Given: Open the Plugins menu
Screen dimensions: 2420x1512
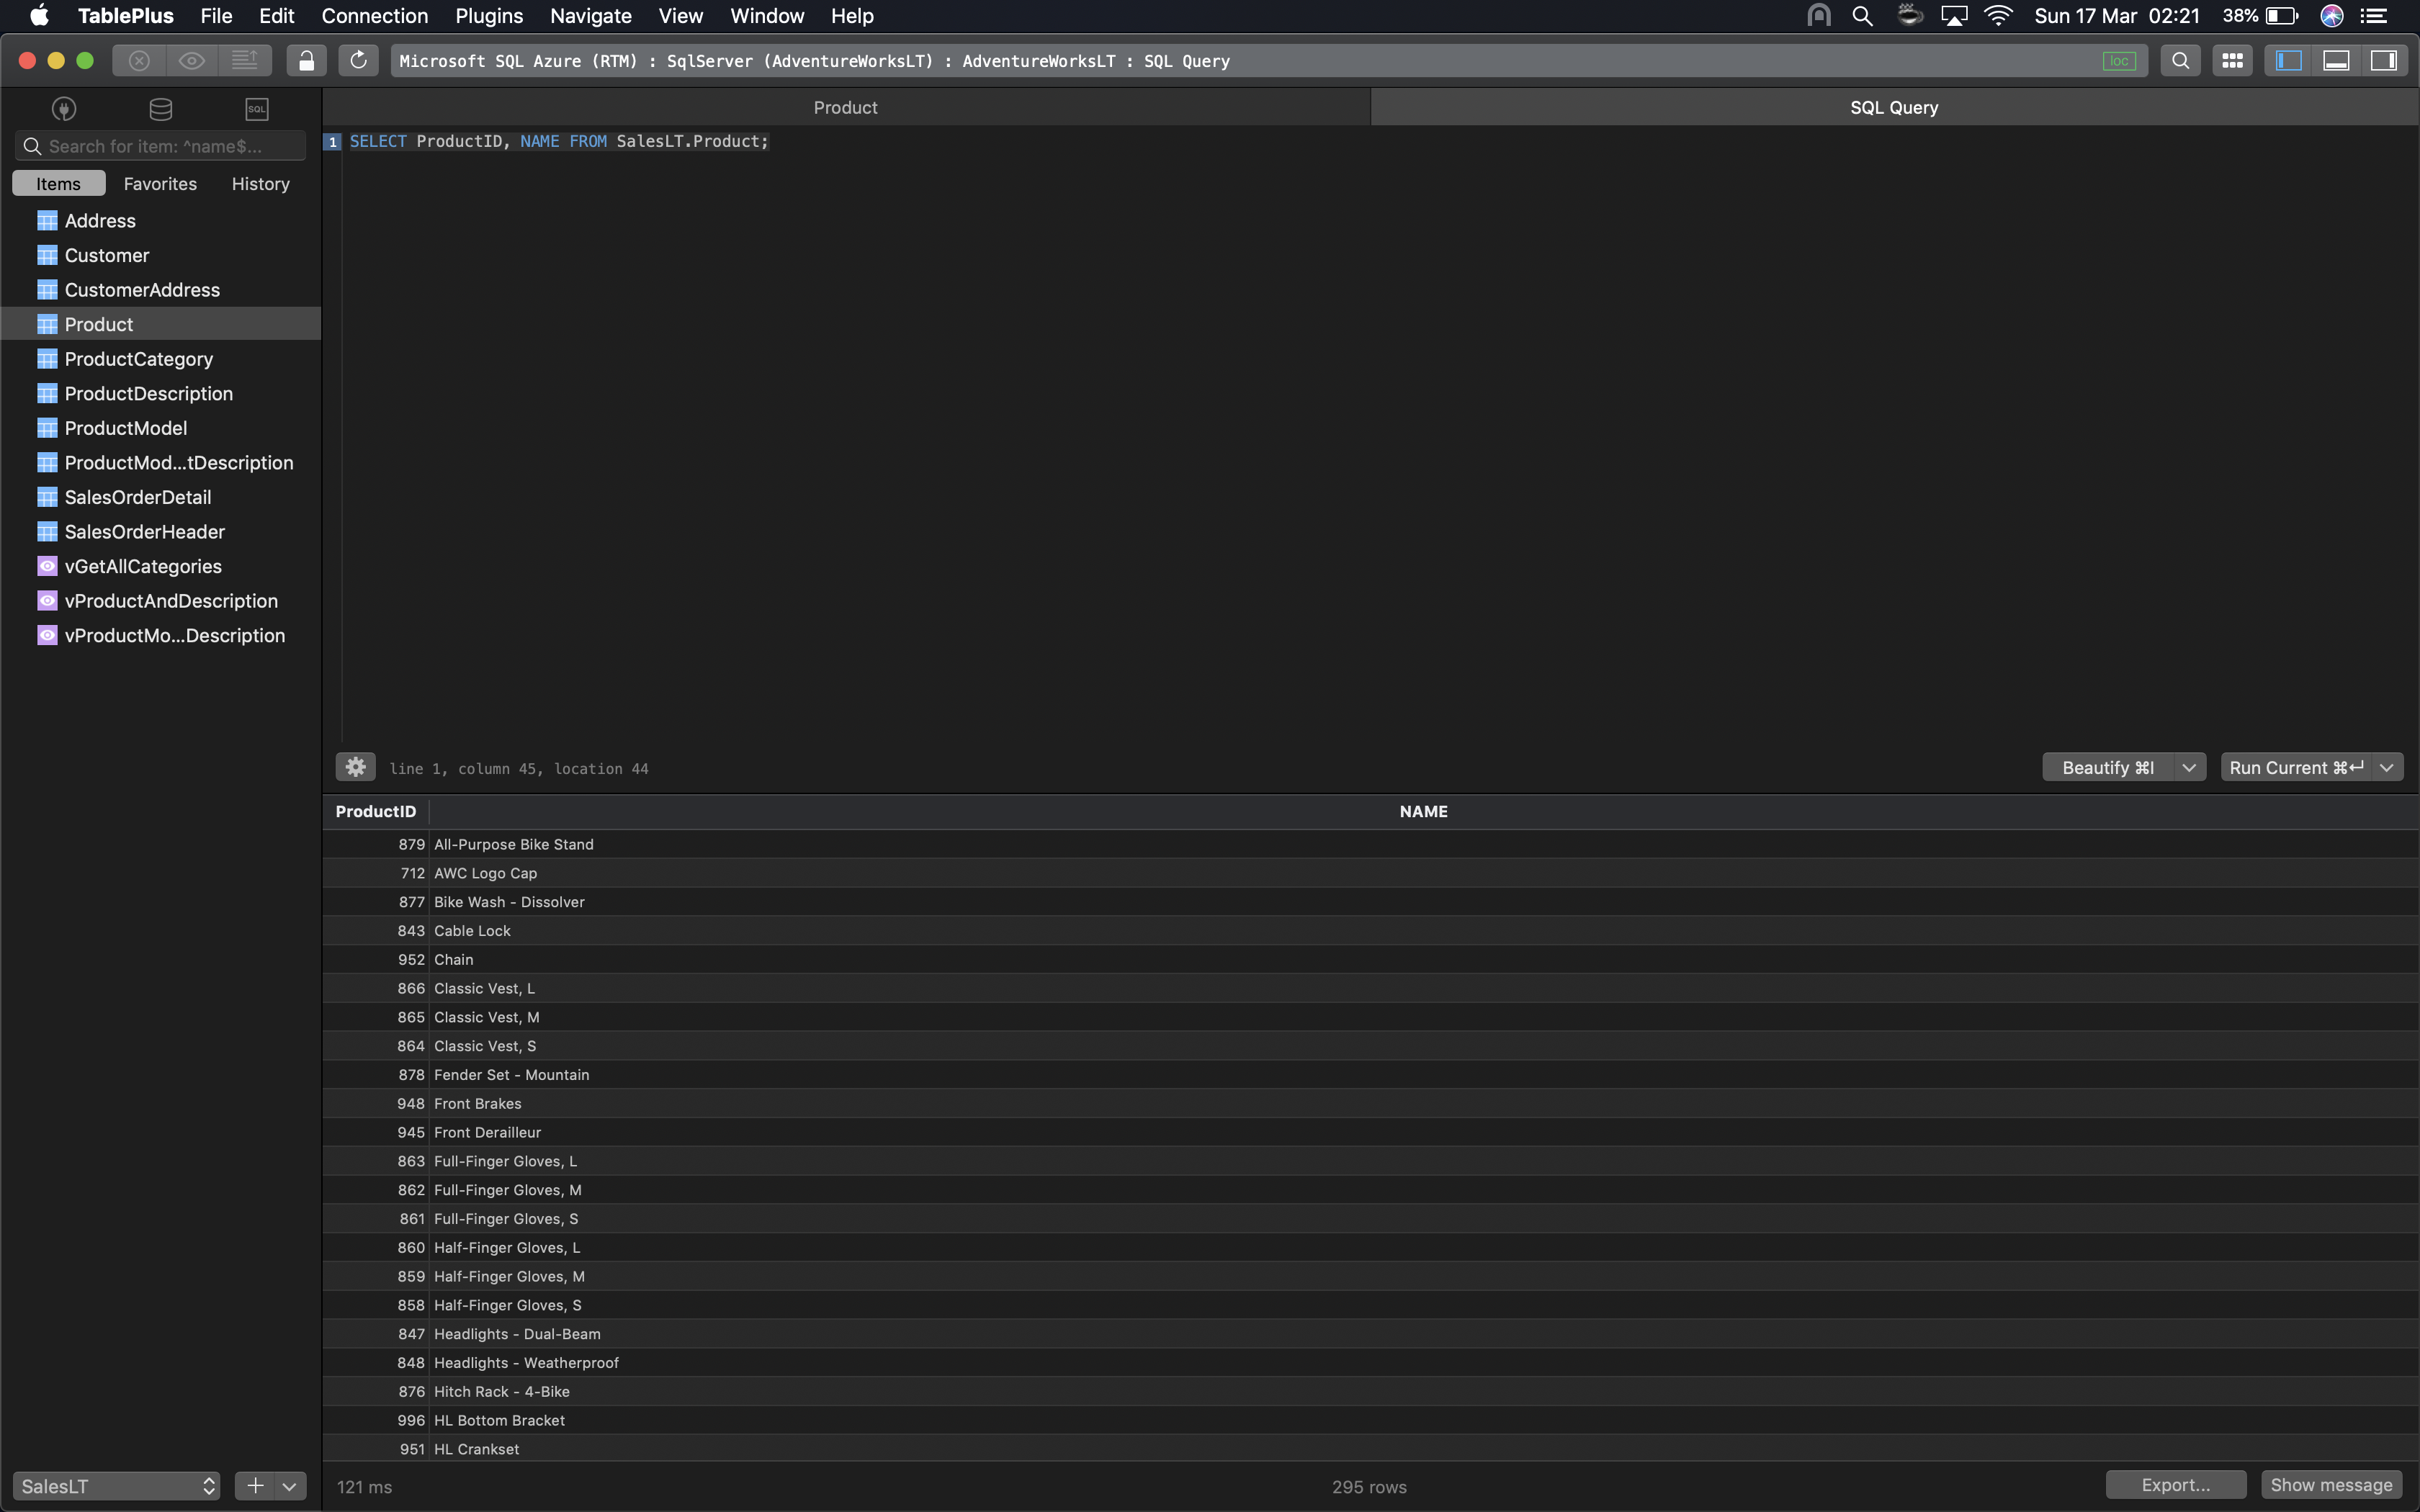Looking at the screenshot, I should [x=489, y=16].
